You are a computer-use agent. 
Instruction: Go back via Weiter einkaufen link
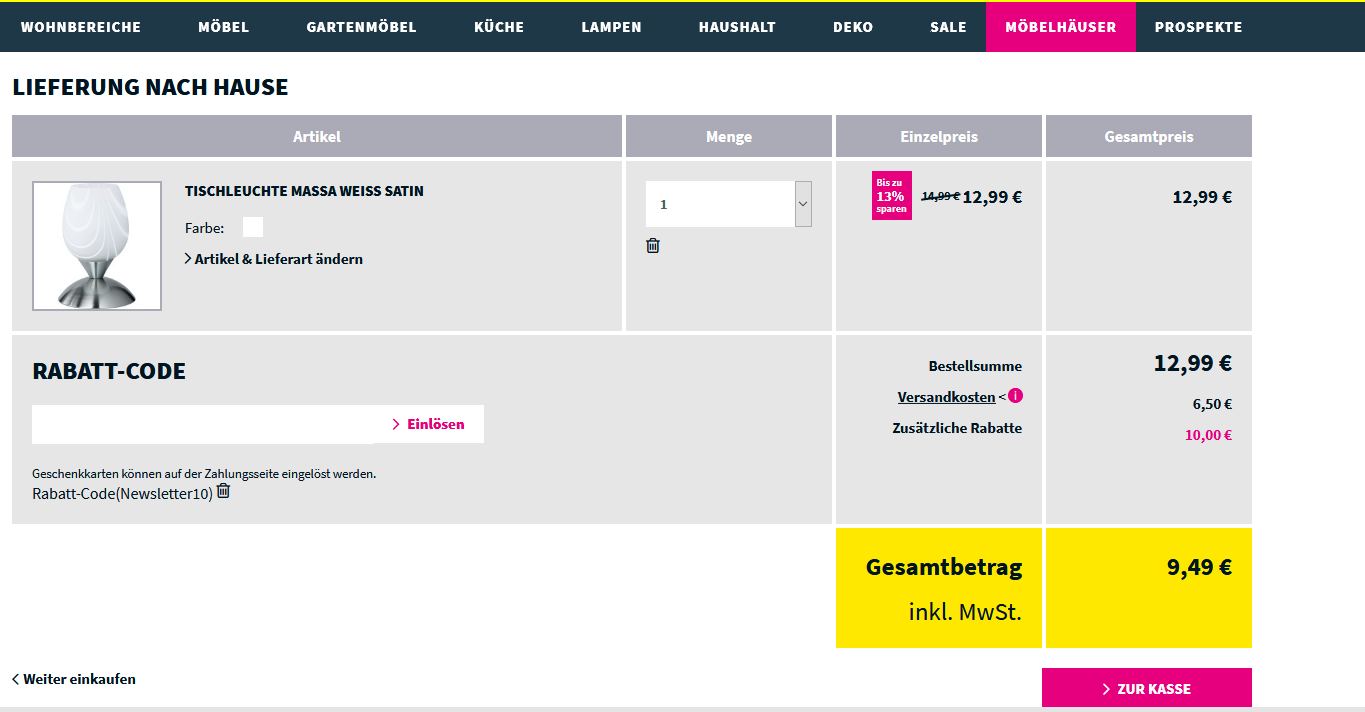[74, 679]
